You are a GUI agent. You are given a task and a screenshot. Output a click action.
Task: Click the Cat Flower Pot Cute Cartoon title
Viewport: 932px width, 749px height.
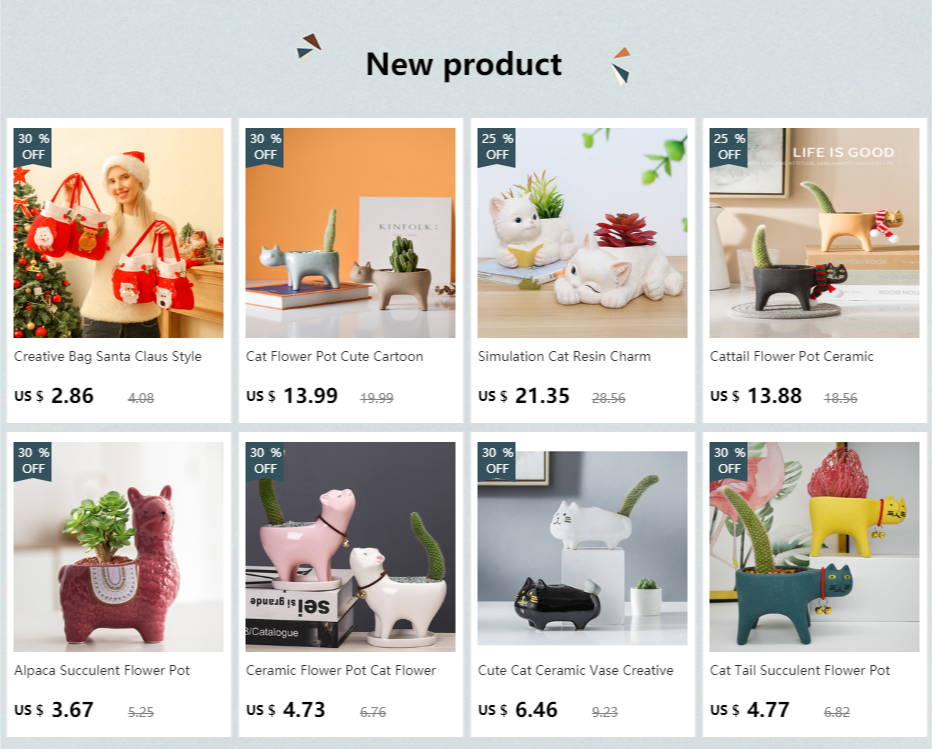pyautogui.click(x=335, y=357)
